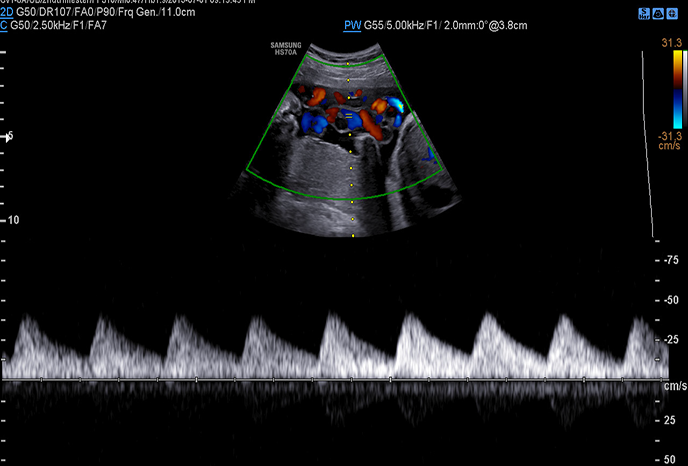The image size is (688, 466).
Task: Click the middle status icon at top right
Action: click(x=660, y=16)
